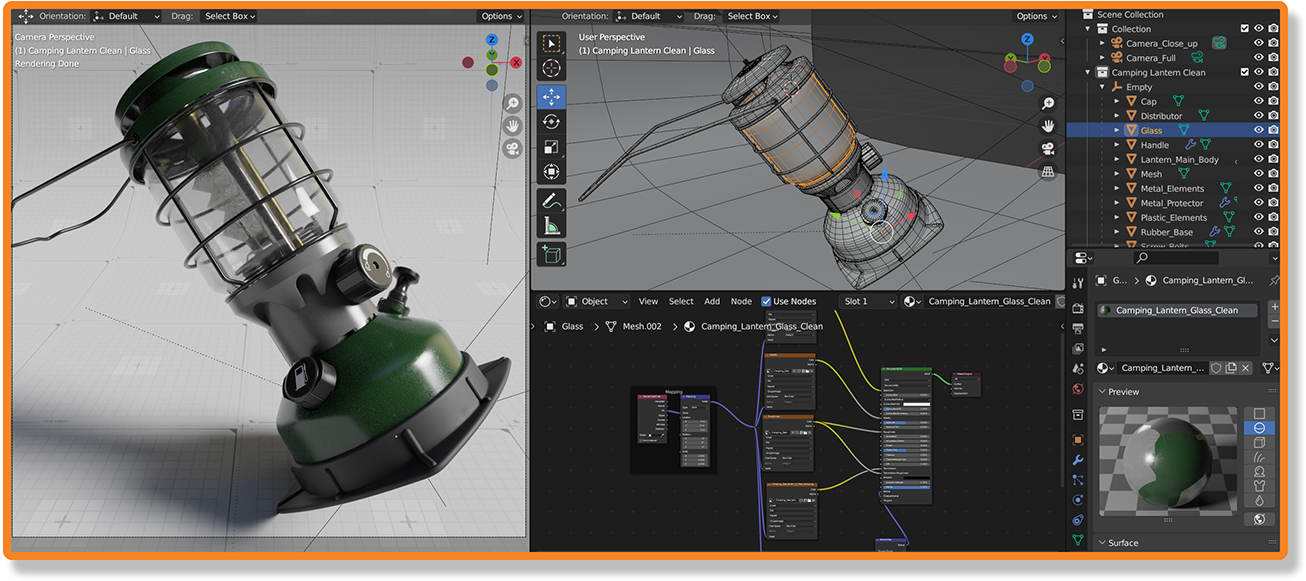Open the Add menu in node editor
1306x581 pixels.
[712, 301]
